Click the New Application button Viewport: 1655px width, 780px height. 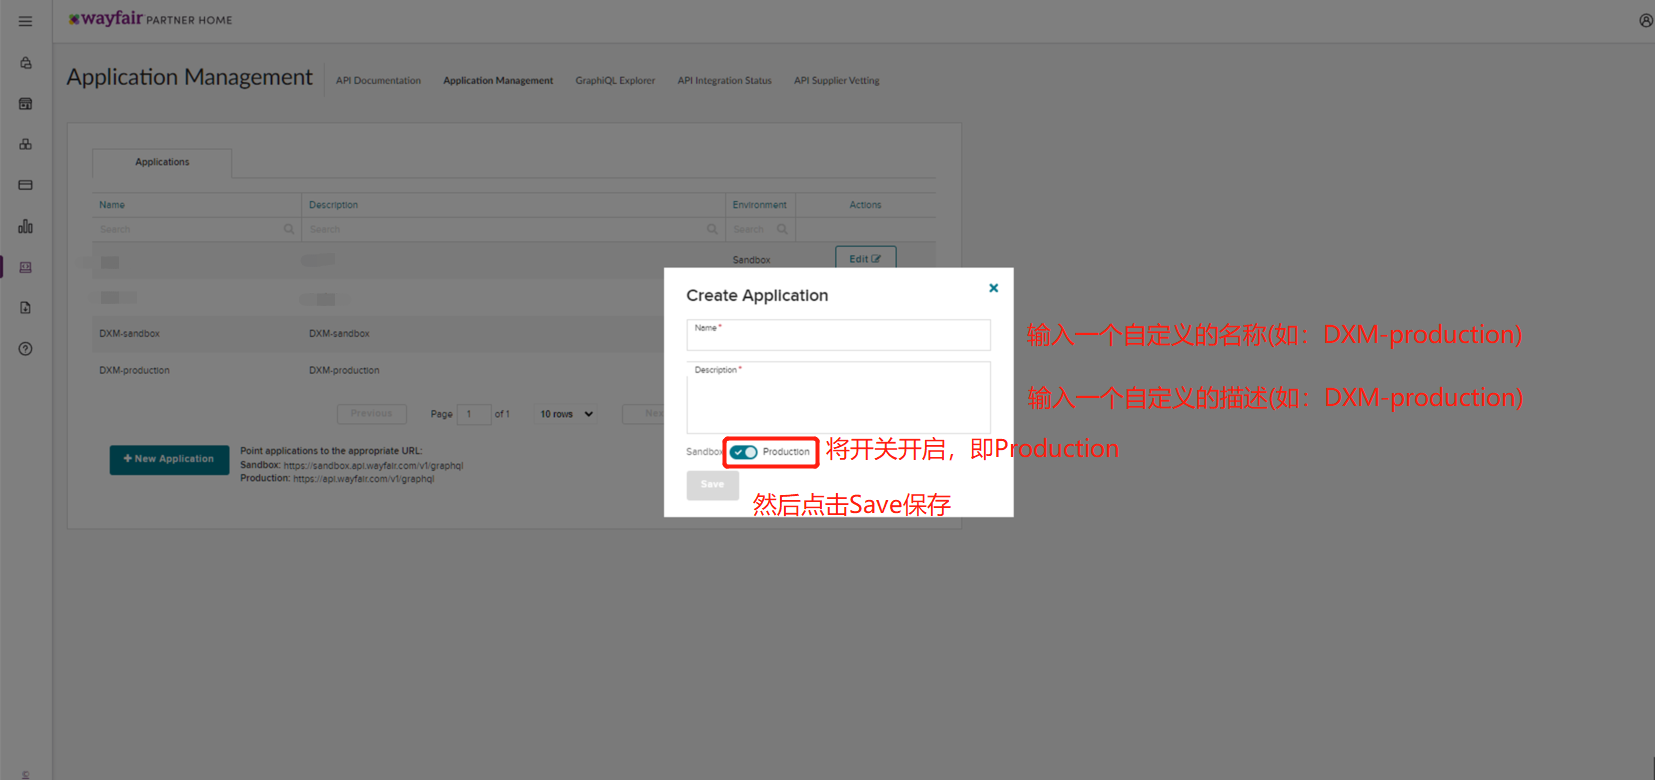169,459
